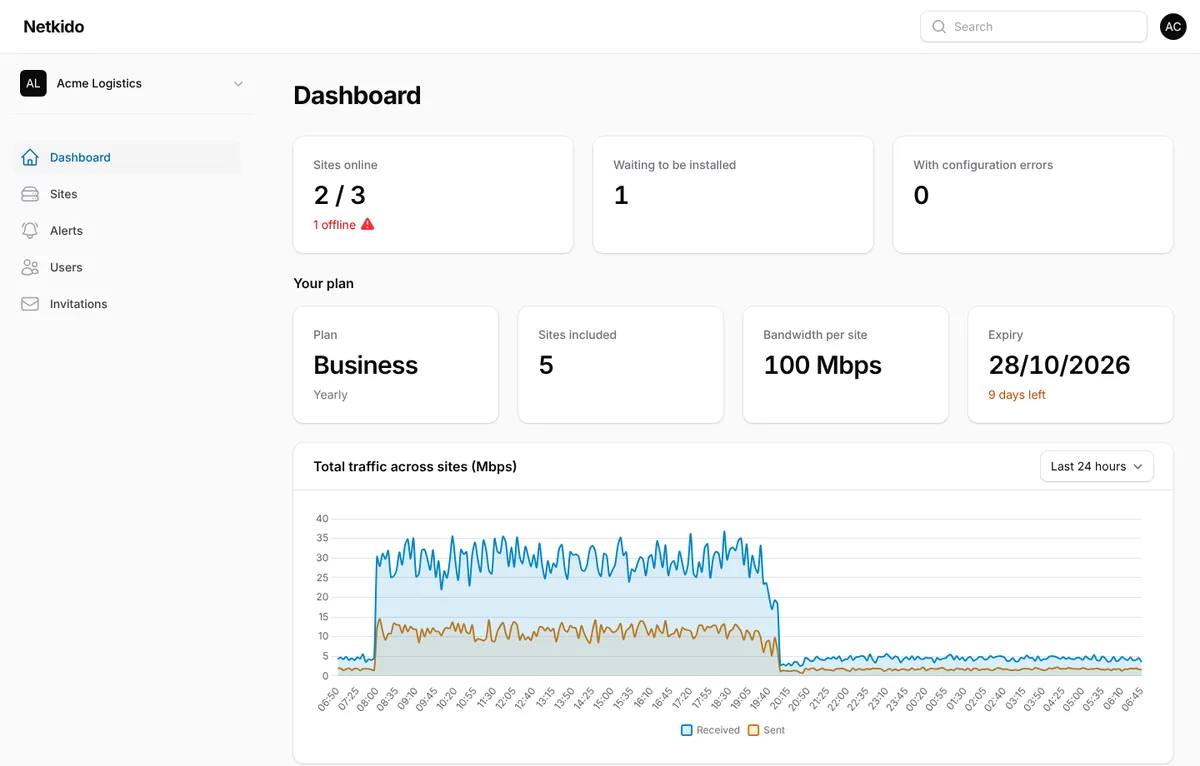This screenshot has width=1200, height=766.
Task: Click the 'Sites included' label
Action: (578, 335)
